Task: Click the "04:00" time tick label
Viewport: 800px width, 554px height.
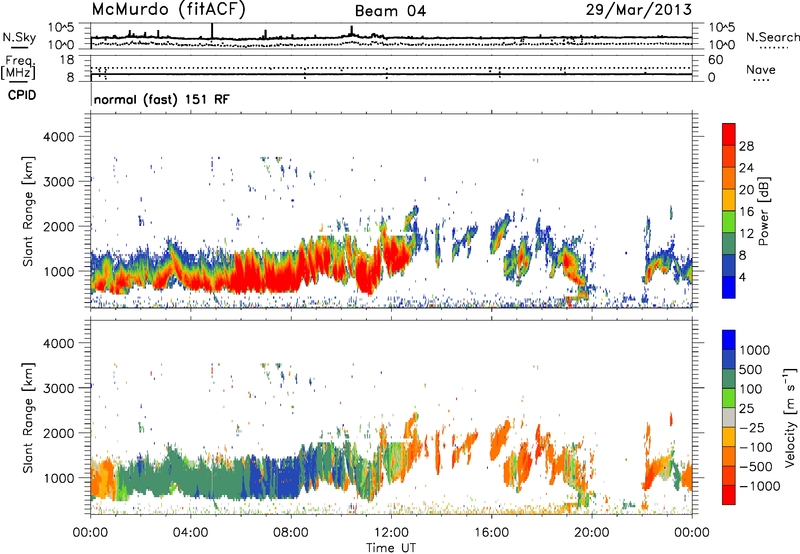Action: pos(191,533)
